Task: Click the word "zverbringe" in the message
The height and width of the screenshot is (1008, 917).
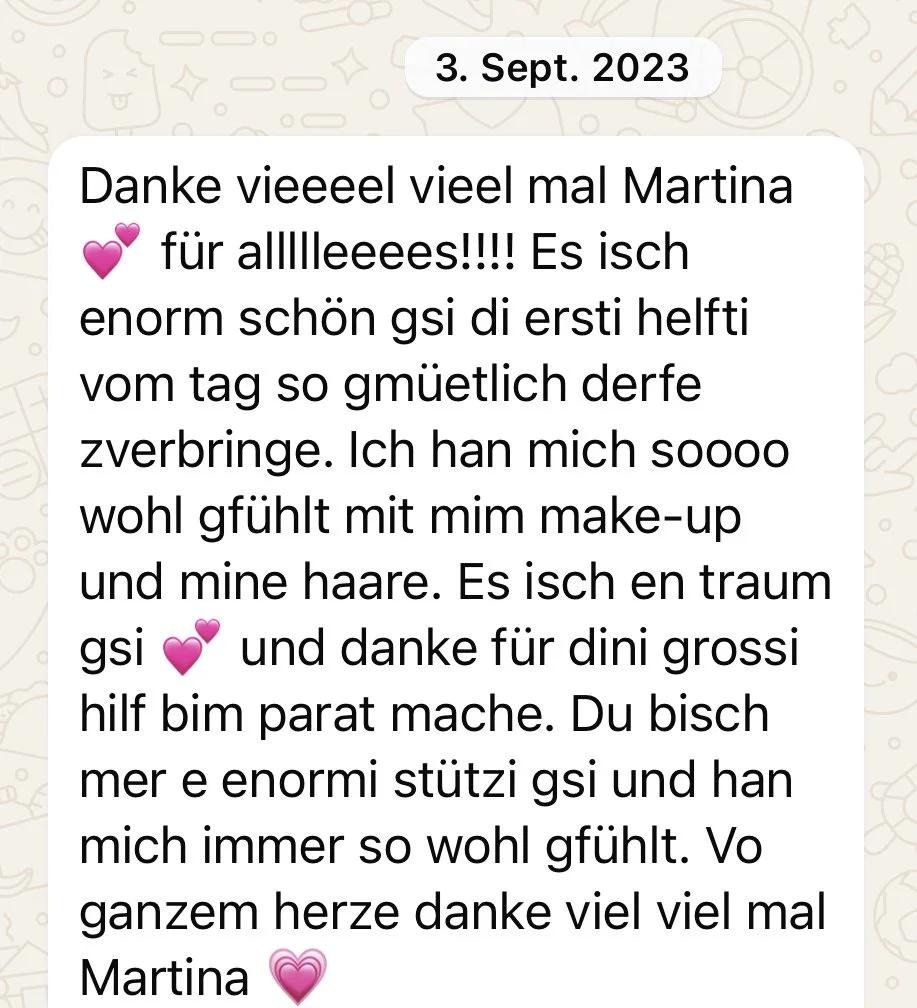Action: [x=207, y=453]
